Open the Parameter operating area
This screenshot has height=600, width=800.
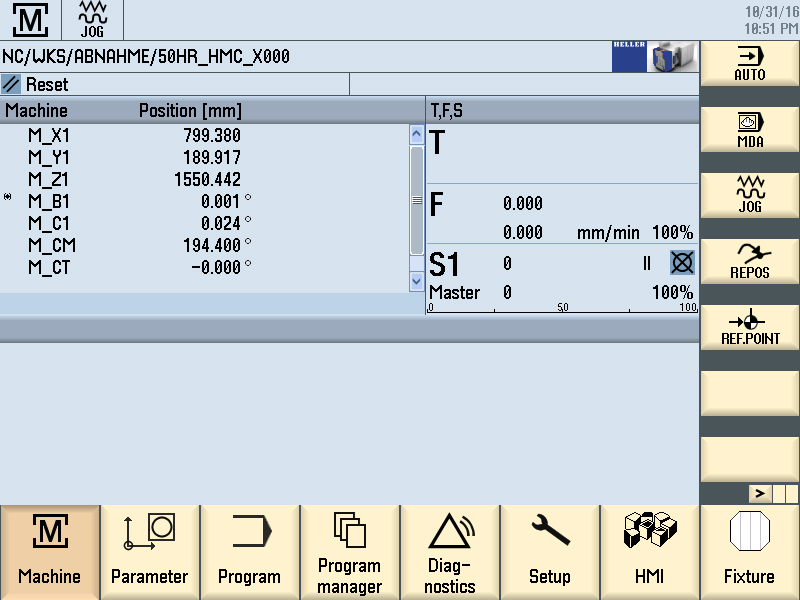(150, 552)
